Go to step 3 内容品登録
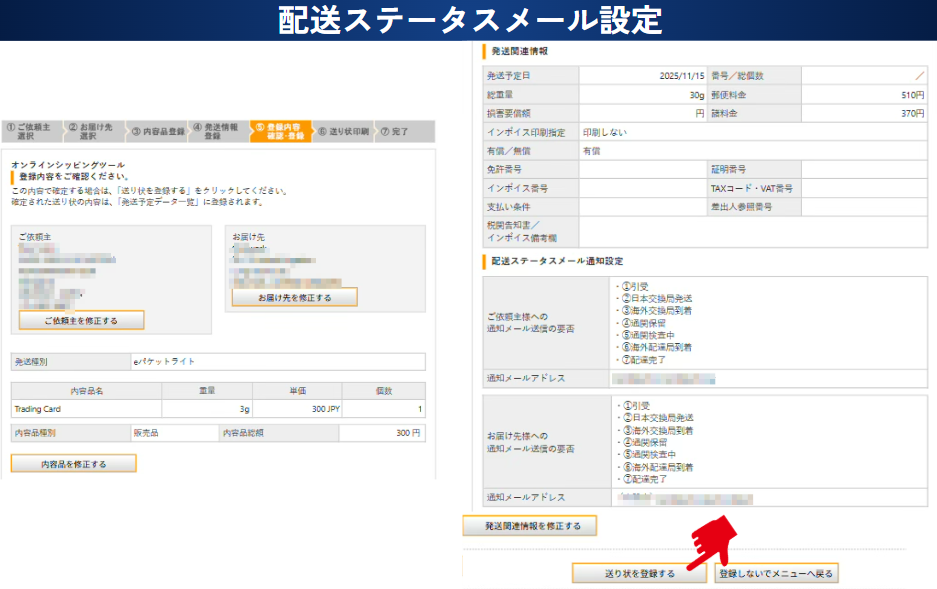The height and width of the screenshot is (589, 937). pos(158,131)
